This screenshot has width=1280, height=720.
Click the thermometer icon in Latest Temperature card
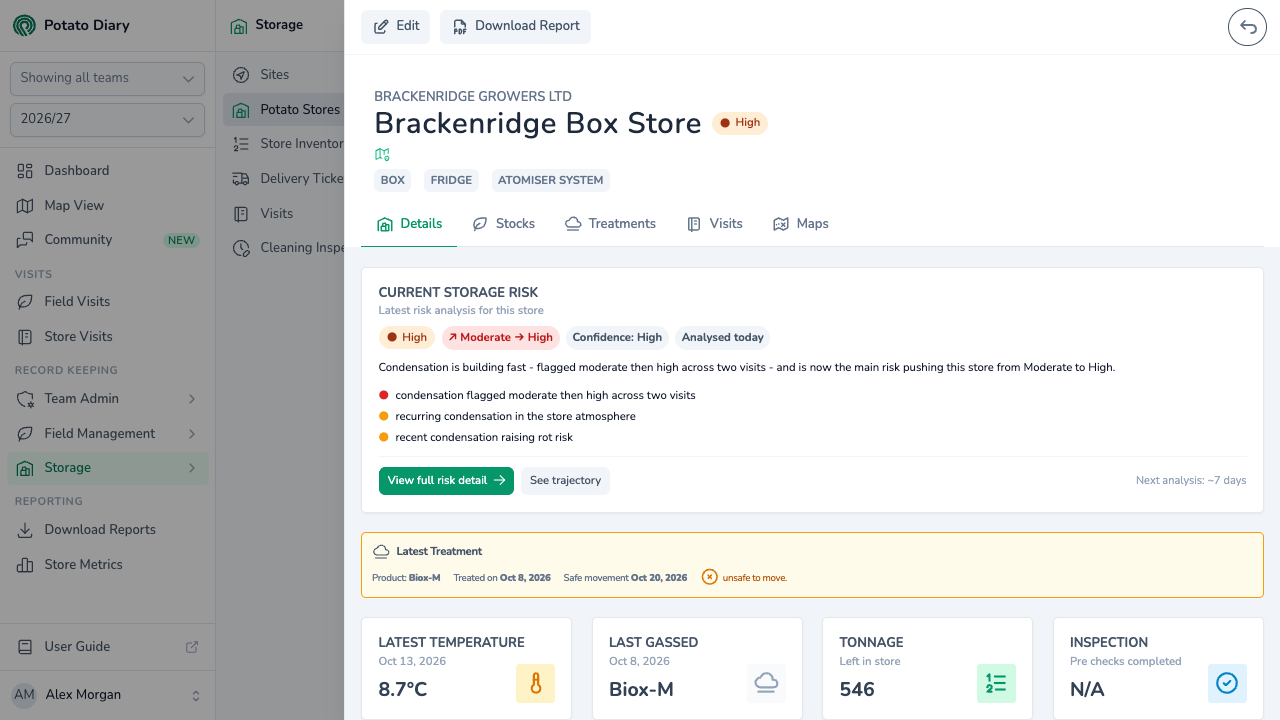coord(535,683)
